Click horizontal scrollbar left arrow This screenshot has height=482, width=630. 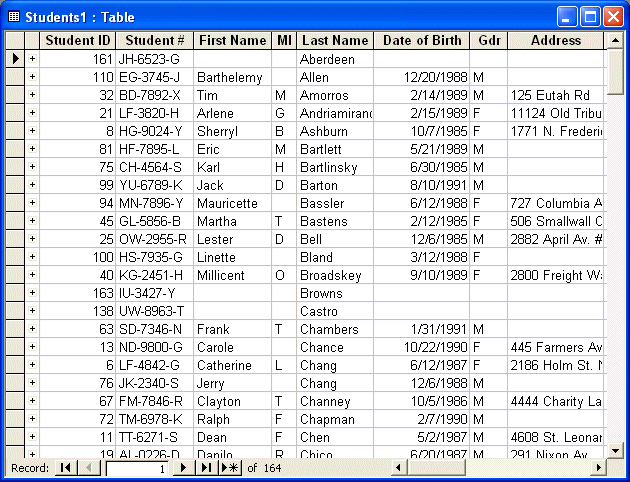click(399, 468)
